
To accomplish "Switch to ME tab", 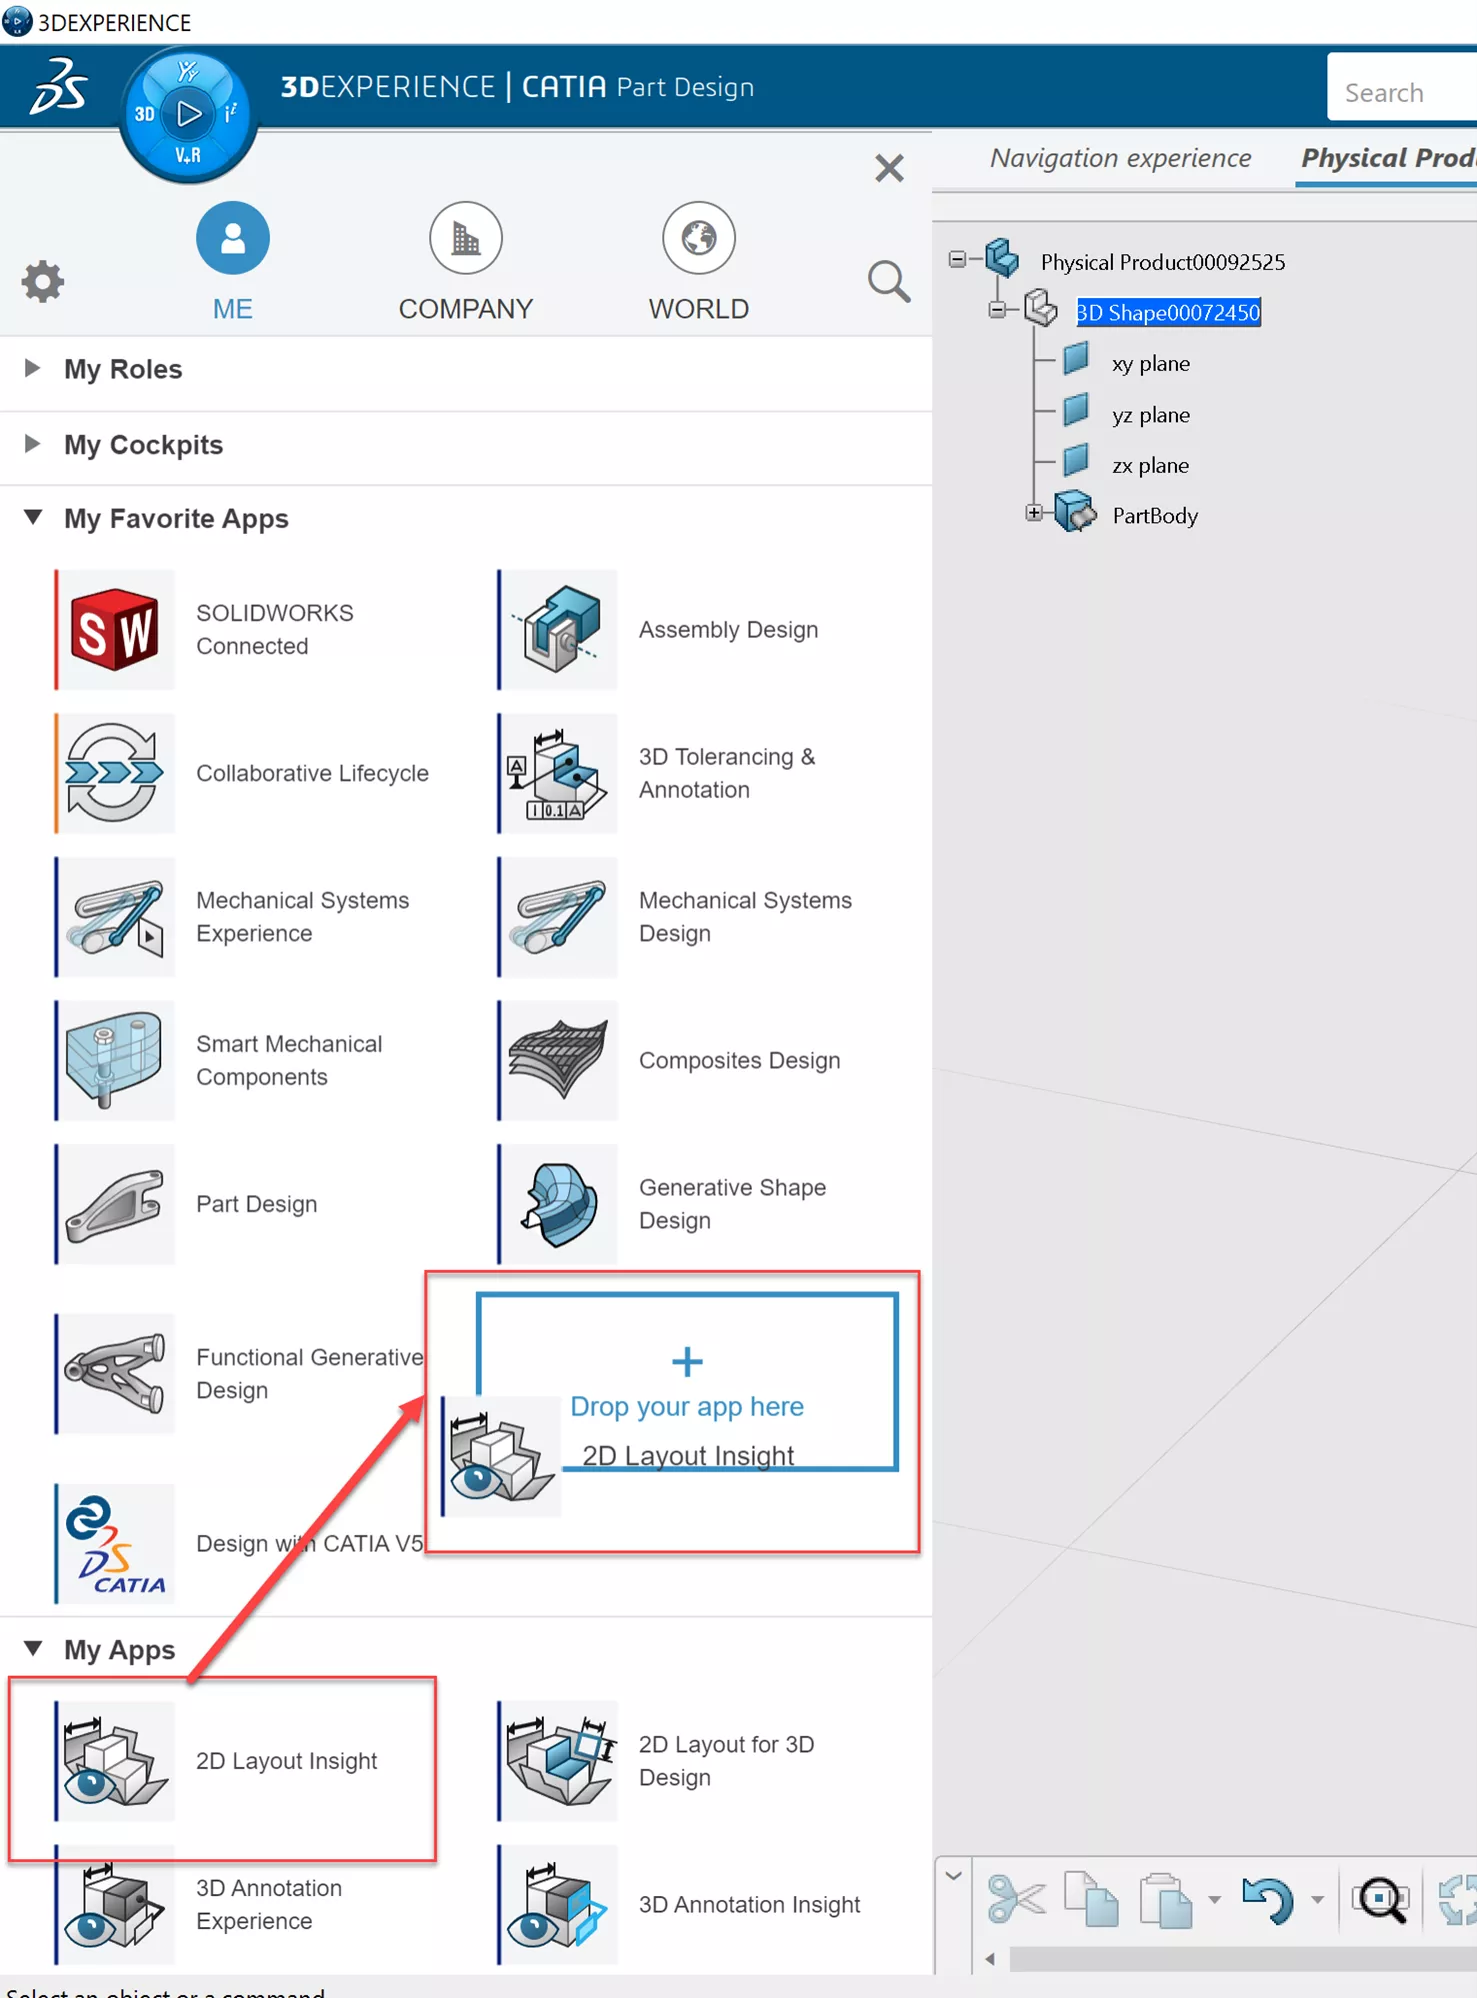I will (x=232, y=262).
